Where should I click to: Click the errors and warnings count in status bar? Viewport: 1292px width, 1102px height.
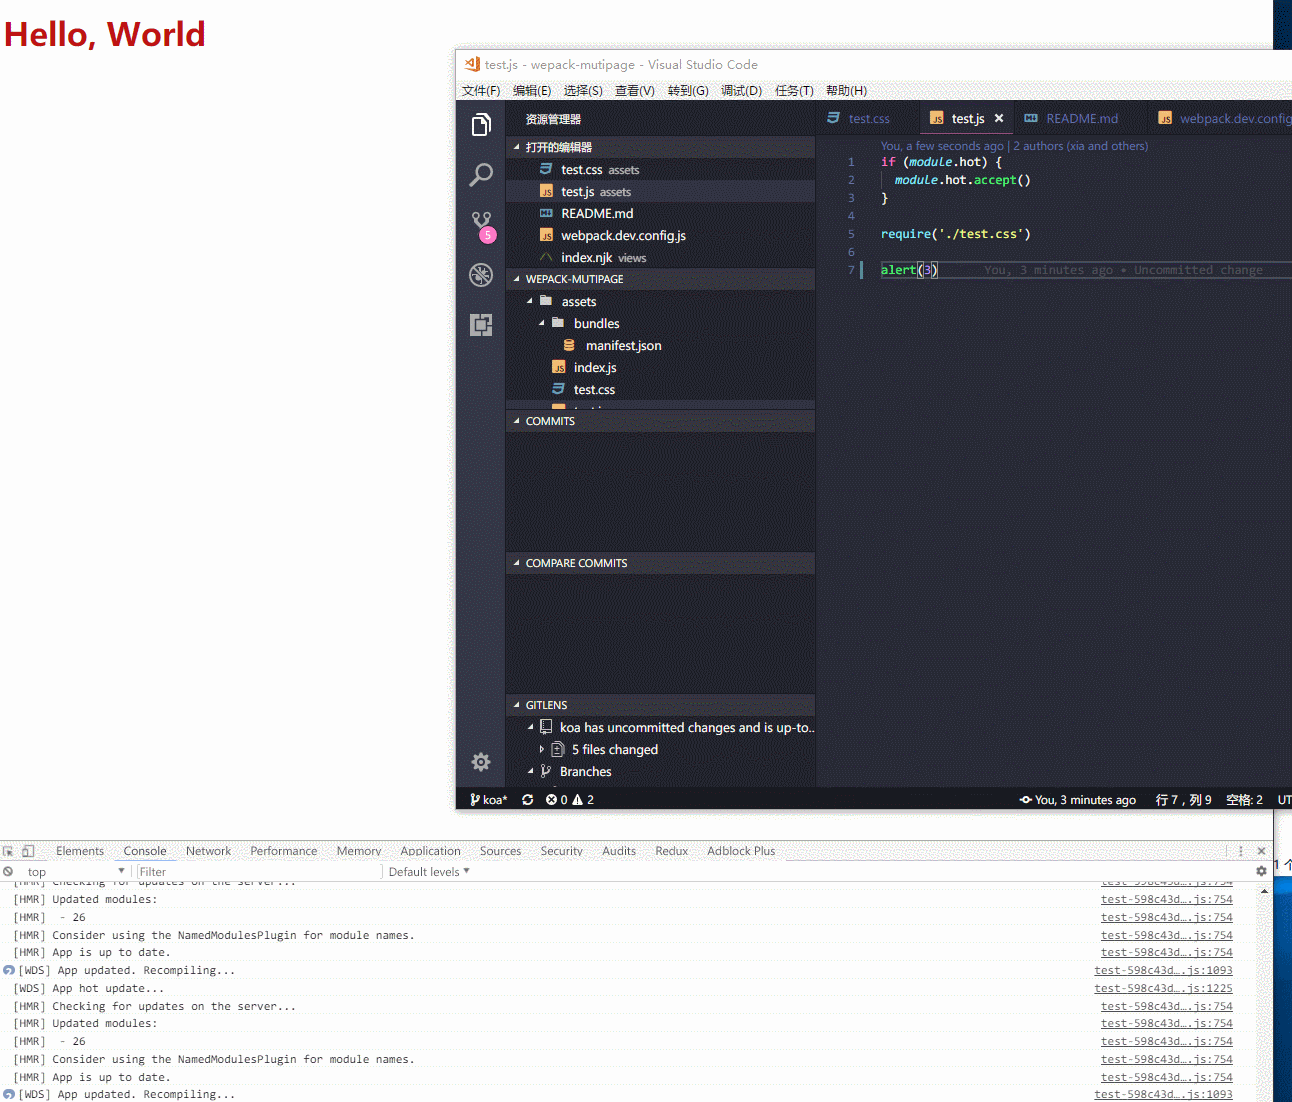570,800
